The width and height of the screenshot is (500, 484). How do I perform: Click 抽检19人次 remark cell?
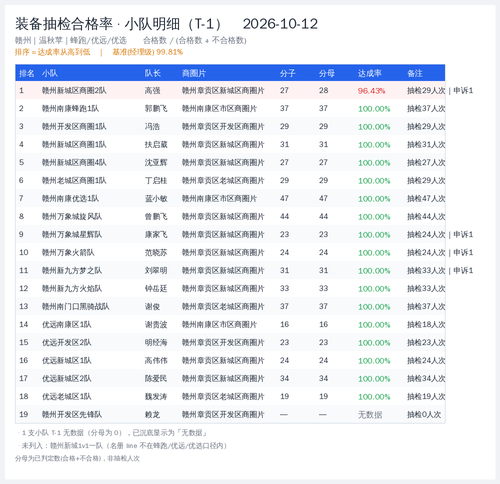point(426,397)
